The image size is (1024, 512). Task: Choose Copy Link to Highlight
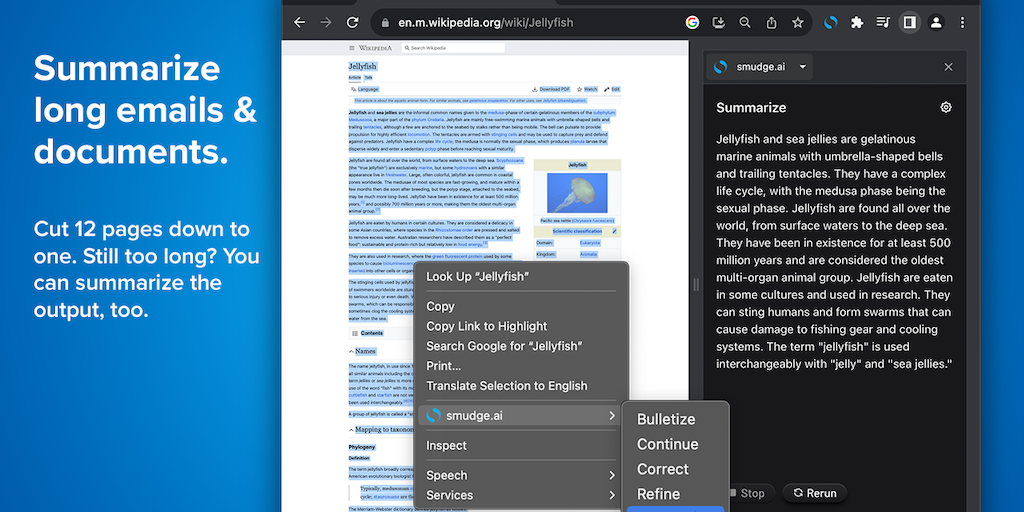(521, 327)
